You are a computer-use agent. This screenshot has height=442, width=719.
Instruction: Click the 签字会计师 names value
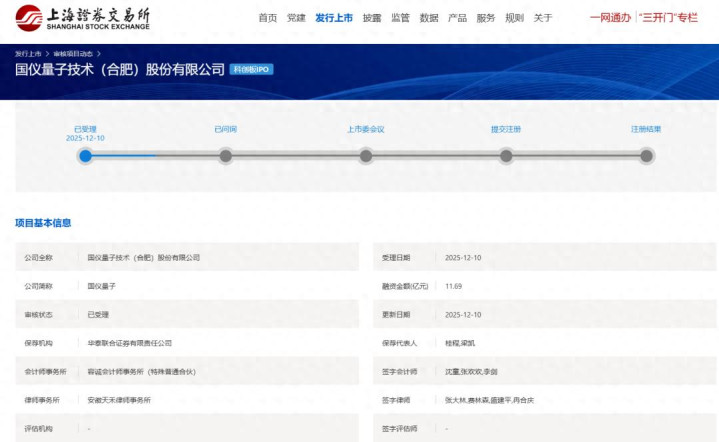tap(471, 371)
